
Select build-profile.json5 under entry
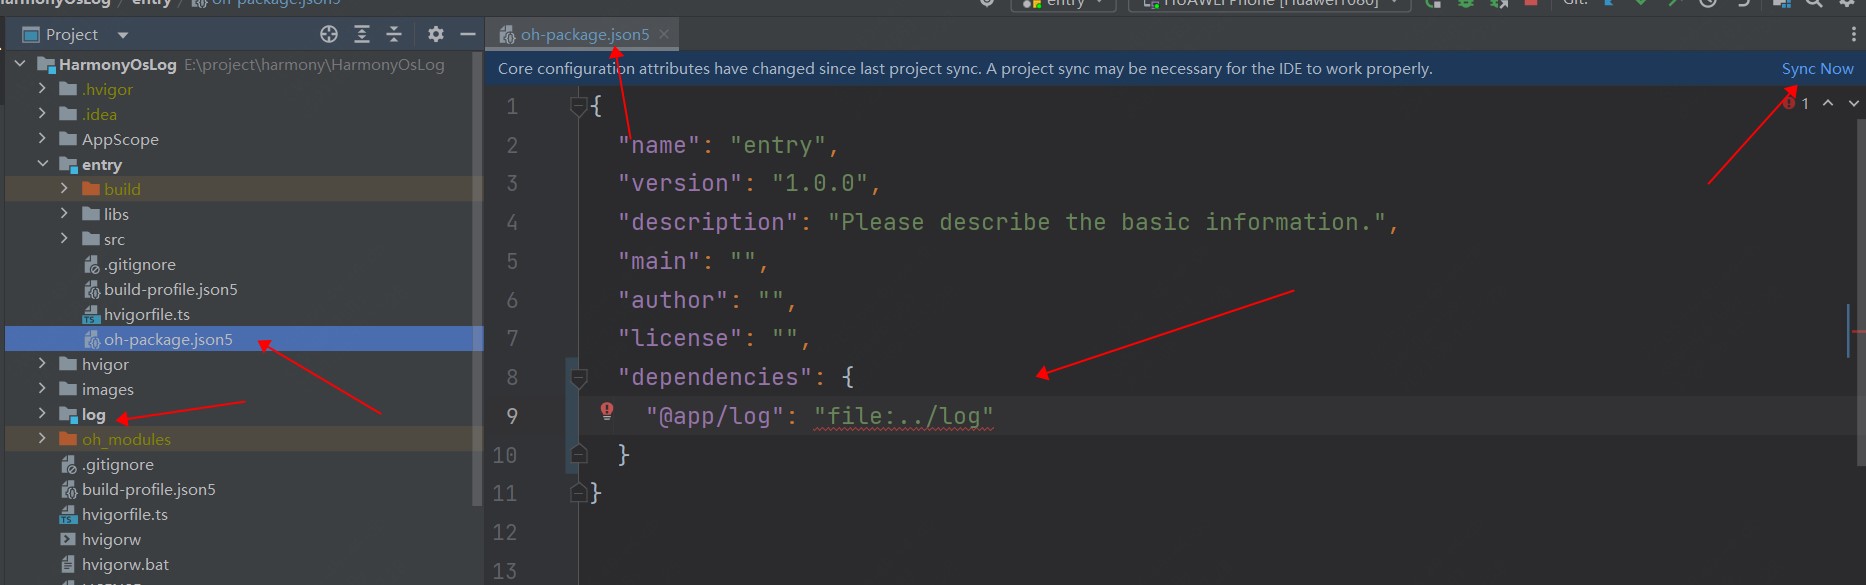point(170,289)
